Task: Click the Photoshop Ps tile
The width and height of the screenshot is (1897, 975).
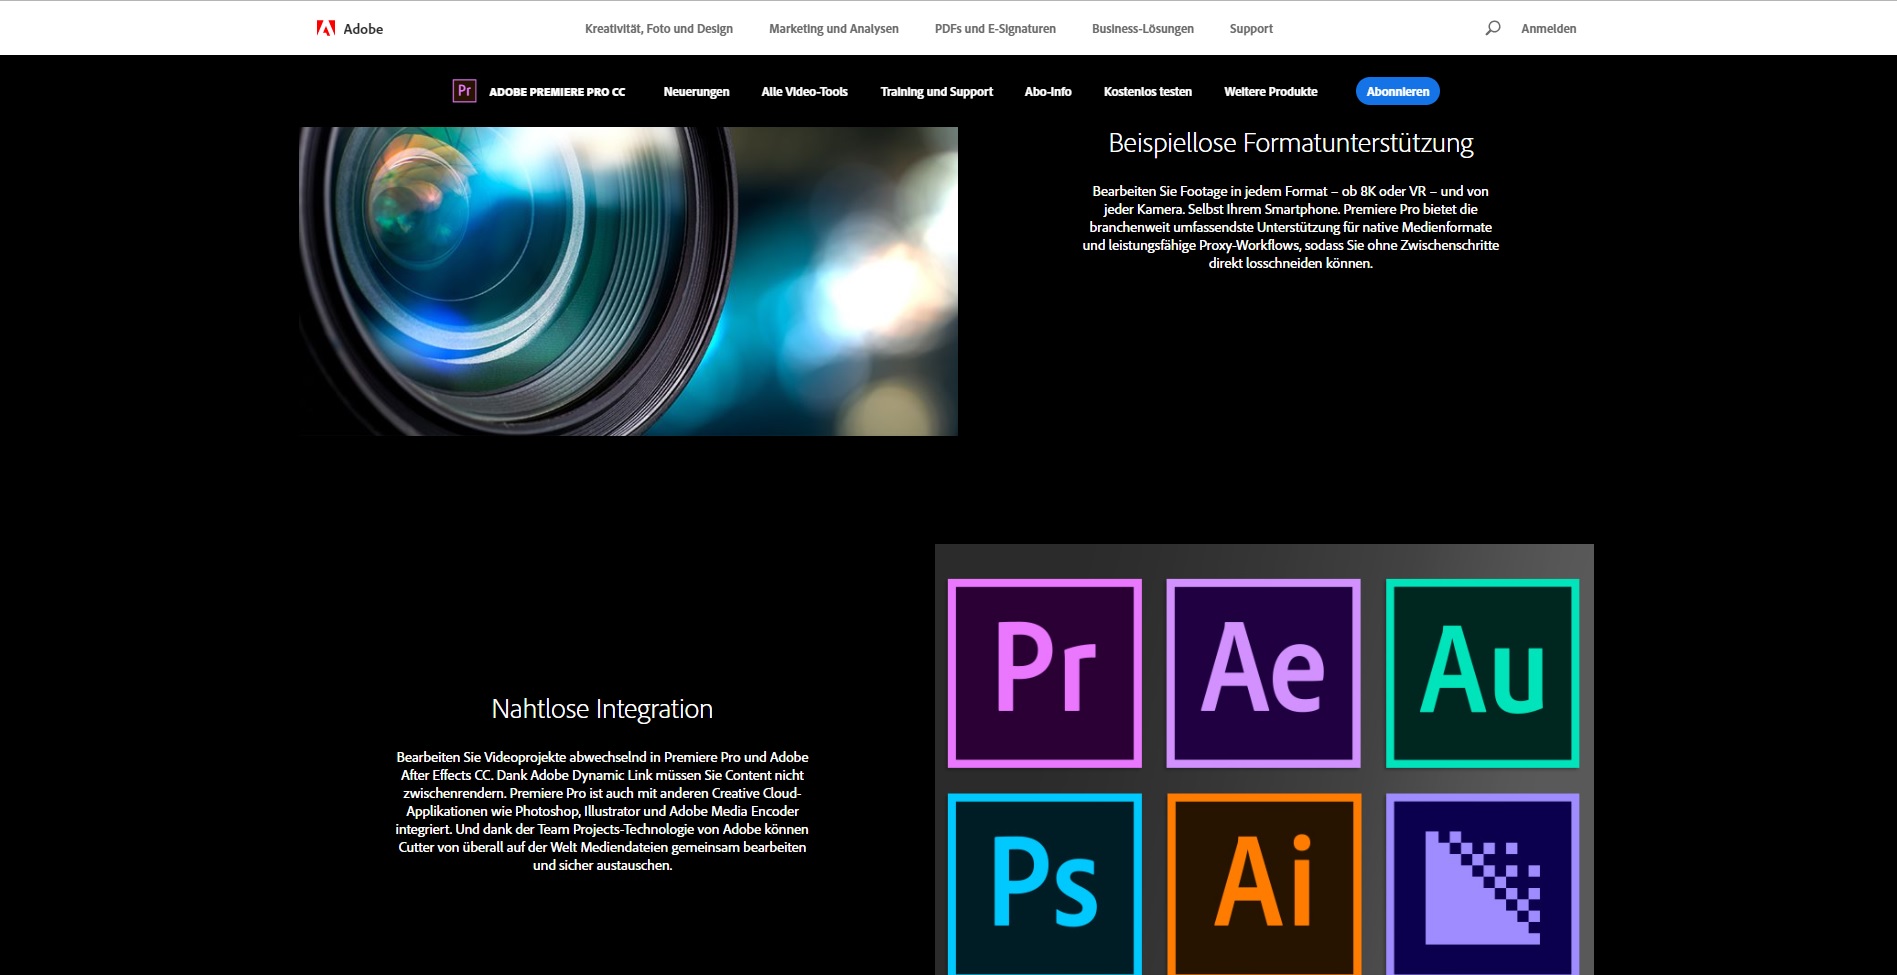Action: click(1045, 884)
